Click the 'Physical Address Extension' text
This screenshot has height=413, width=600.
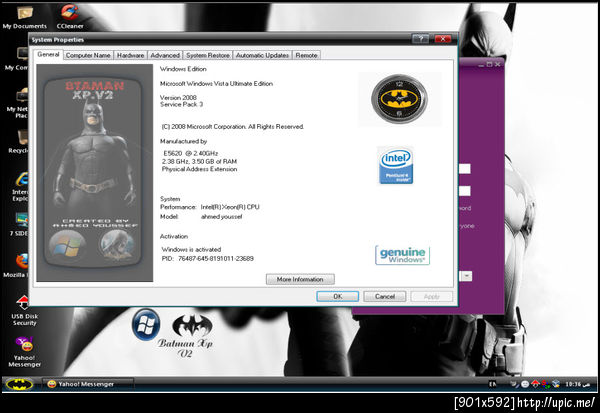[199, 169]
